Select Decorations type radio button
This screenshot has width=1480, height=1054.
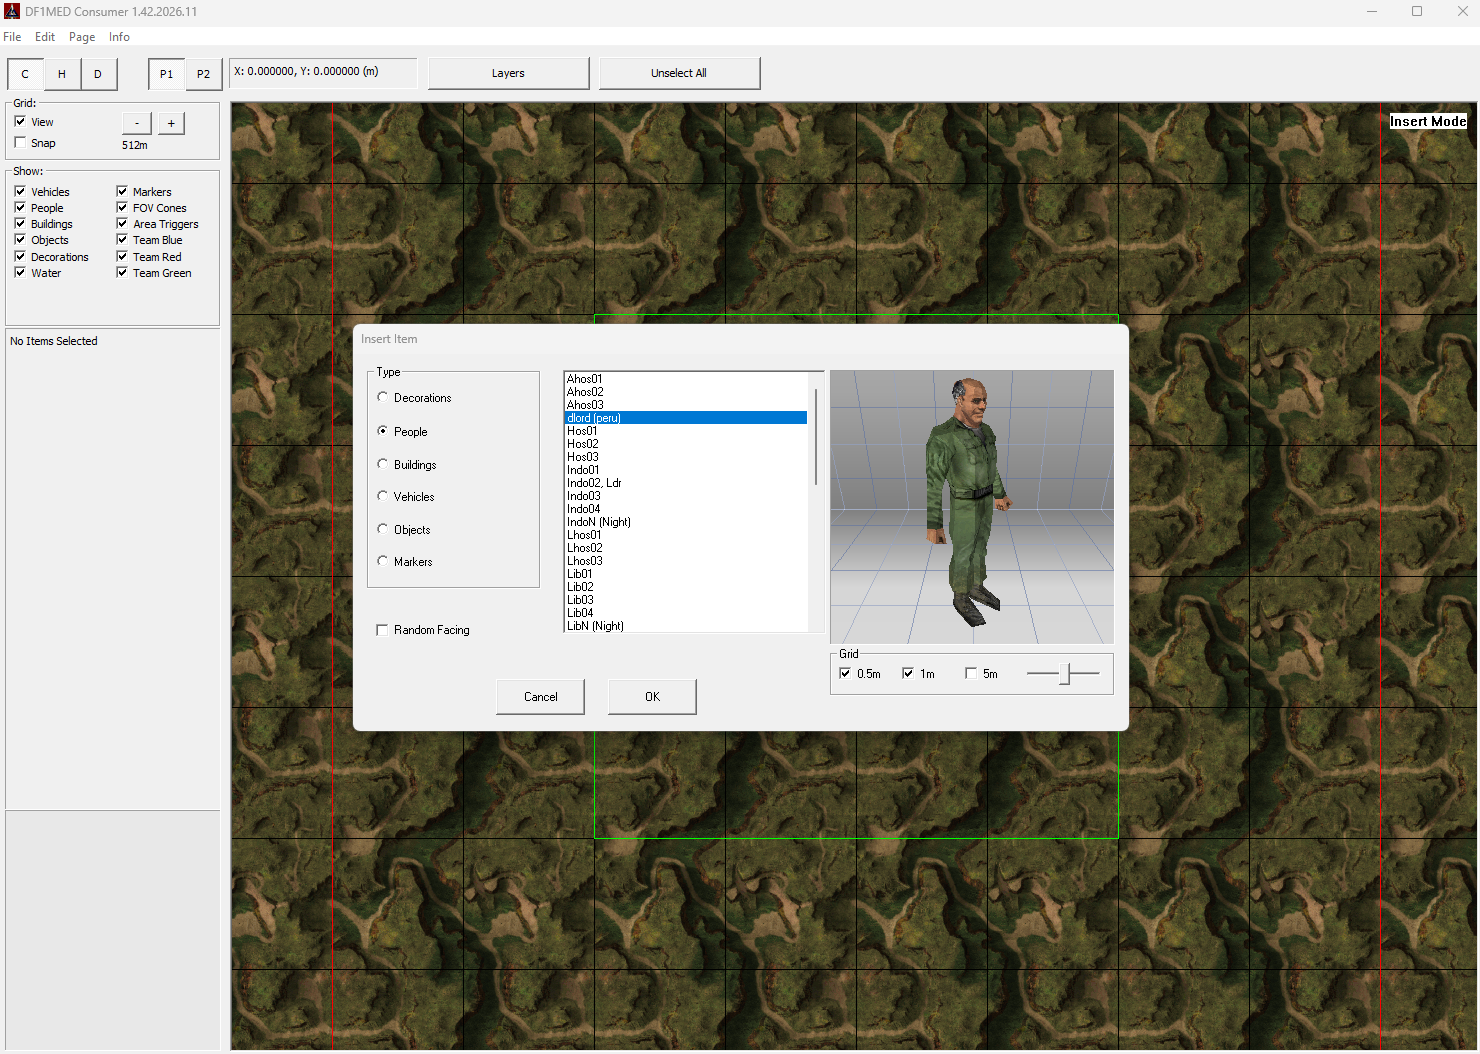click(382, 397)
